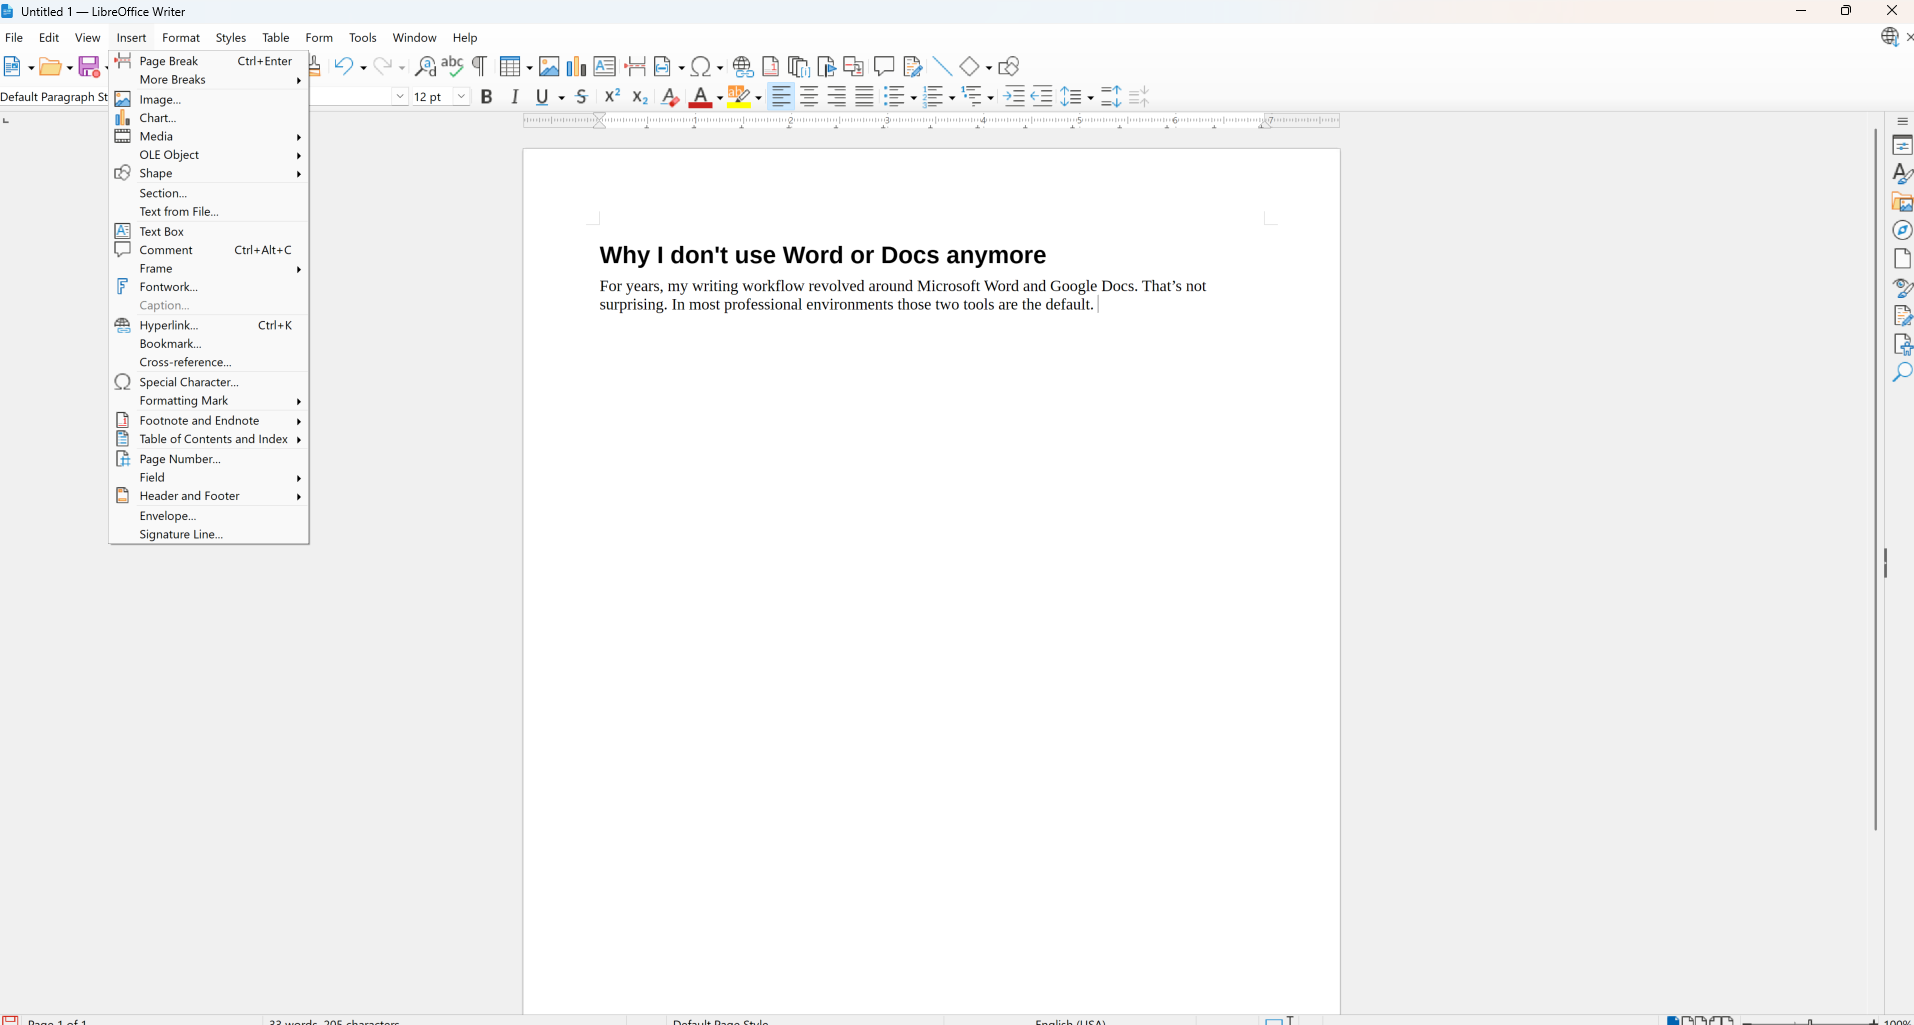The height and width of the screenshot is (1025, 1914).
Task: Toggle Superscript formatting
Action: click(x=612, y=97)
